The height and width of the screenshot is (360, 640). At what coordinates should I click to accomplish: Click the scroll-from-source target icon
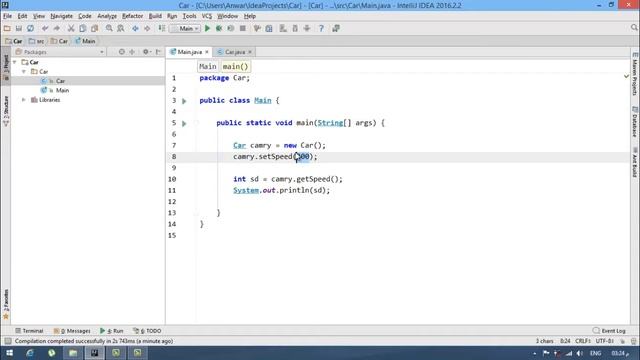coord(122,52)
